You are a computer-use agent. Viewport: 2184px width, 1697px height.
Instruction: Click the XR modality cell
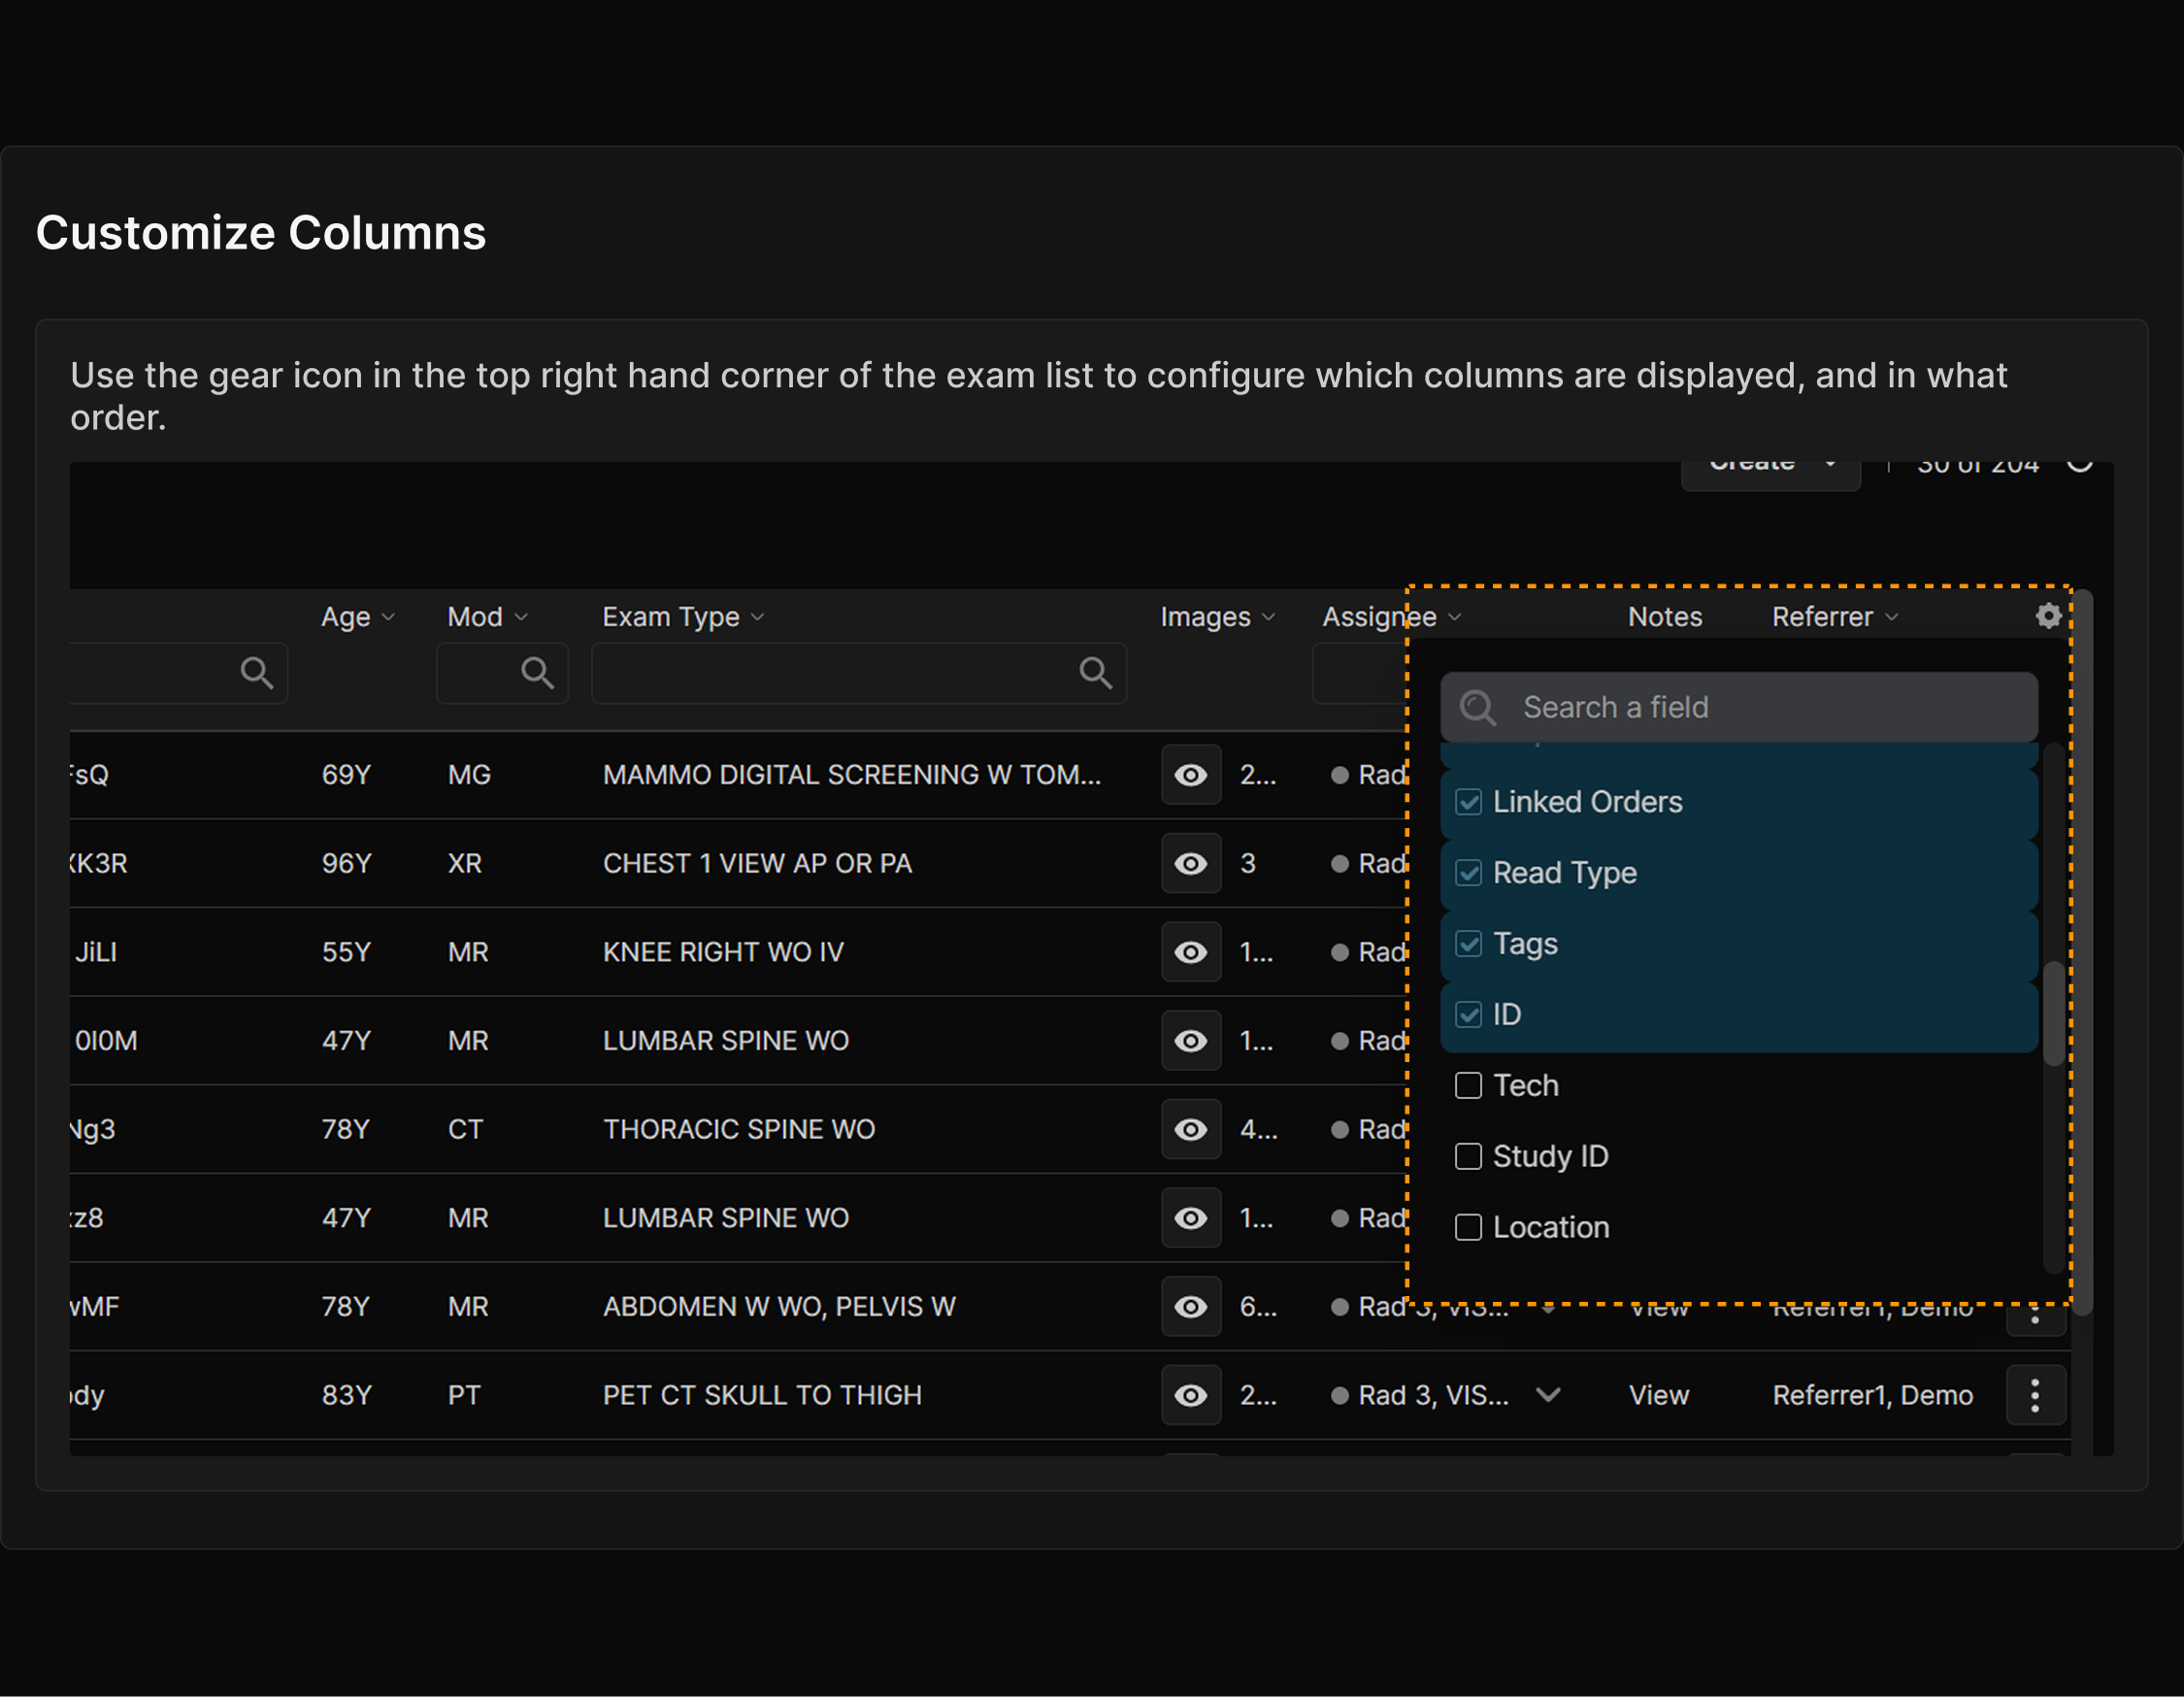[x=465, y=864]
